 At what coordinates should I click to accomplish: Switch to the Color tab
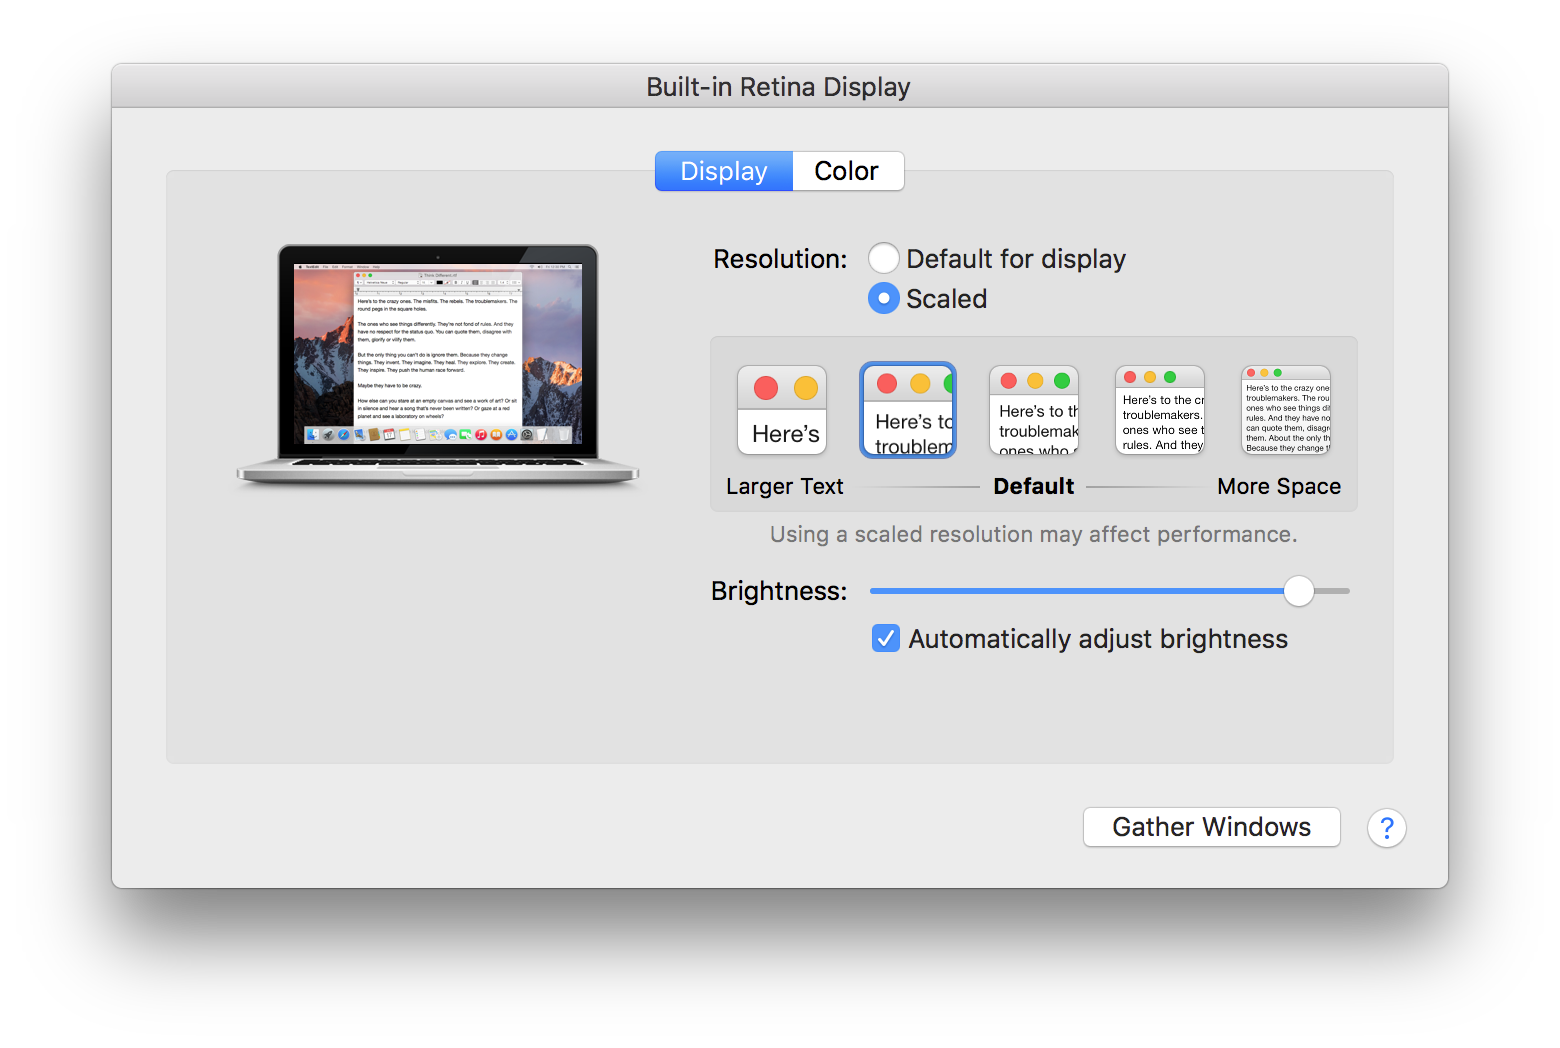click(847, 171)
